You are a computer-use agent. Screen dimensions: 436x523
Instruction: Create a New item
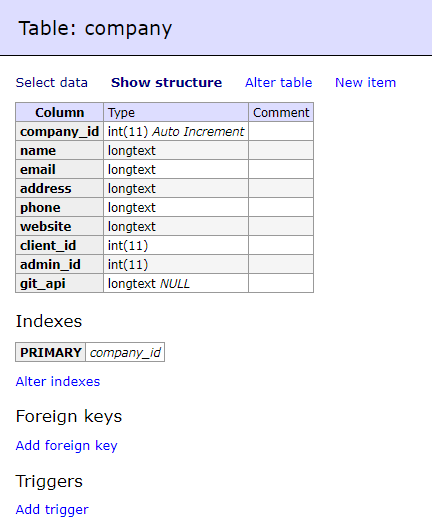(x=365, y=83)
